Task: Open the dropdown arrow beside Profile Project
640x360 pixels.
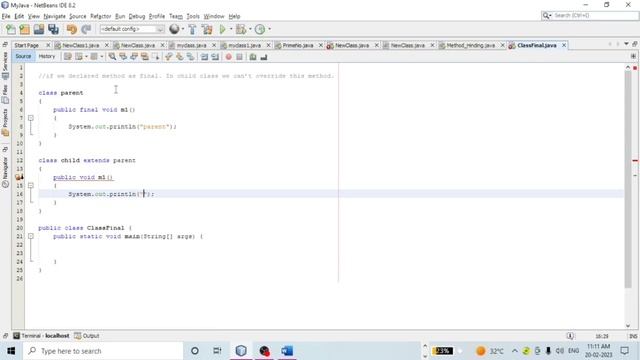Action: (x=269, y=29)
